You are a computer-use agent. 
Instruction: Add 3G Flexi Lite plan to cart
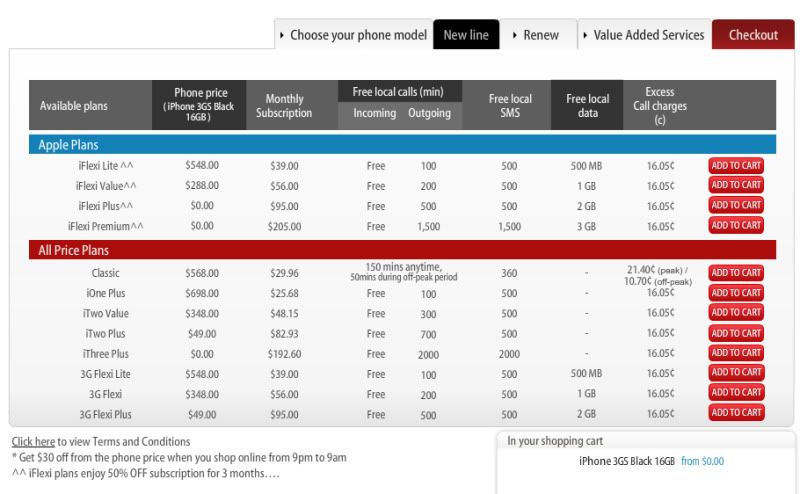coord(736,373)
